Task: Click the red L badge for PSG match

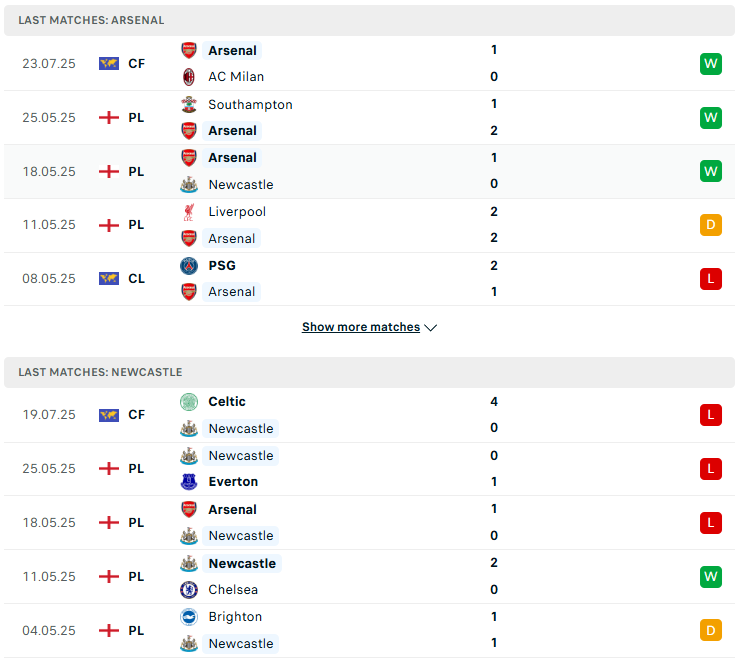Action: pos(710,279)
